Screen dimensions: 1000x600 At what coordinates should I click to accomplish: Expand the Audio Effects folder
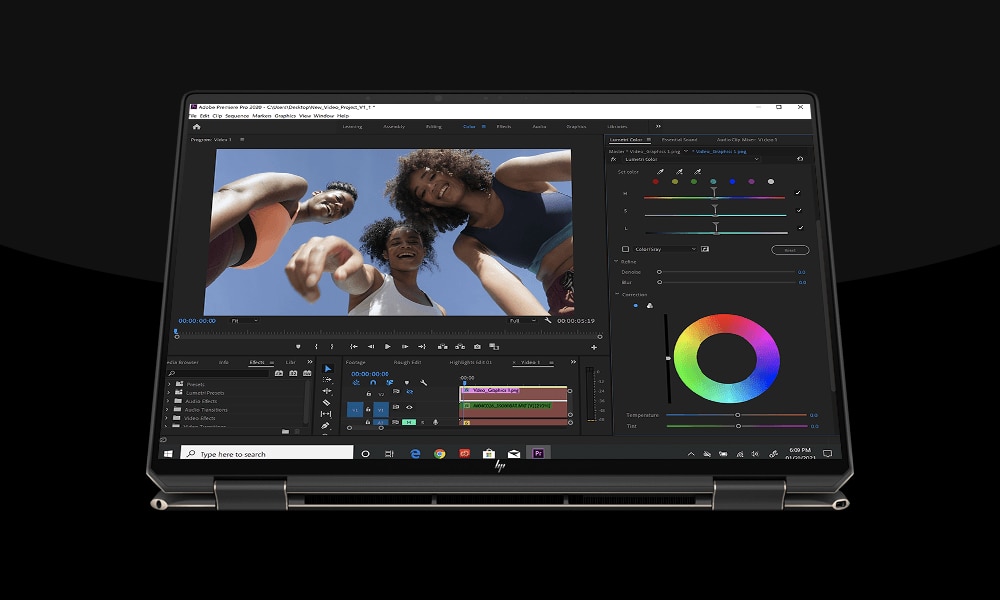pyautogui.click(x=168, y=401)
